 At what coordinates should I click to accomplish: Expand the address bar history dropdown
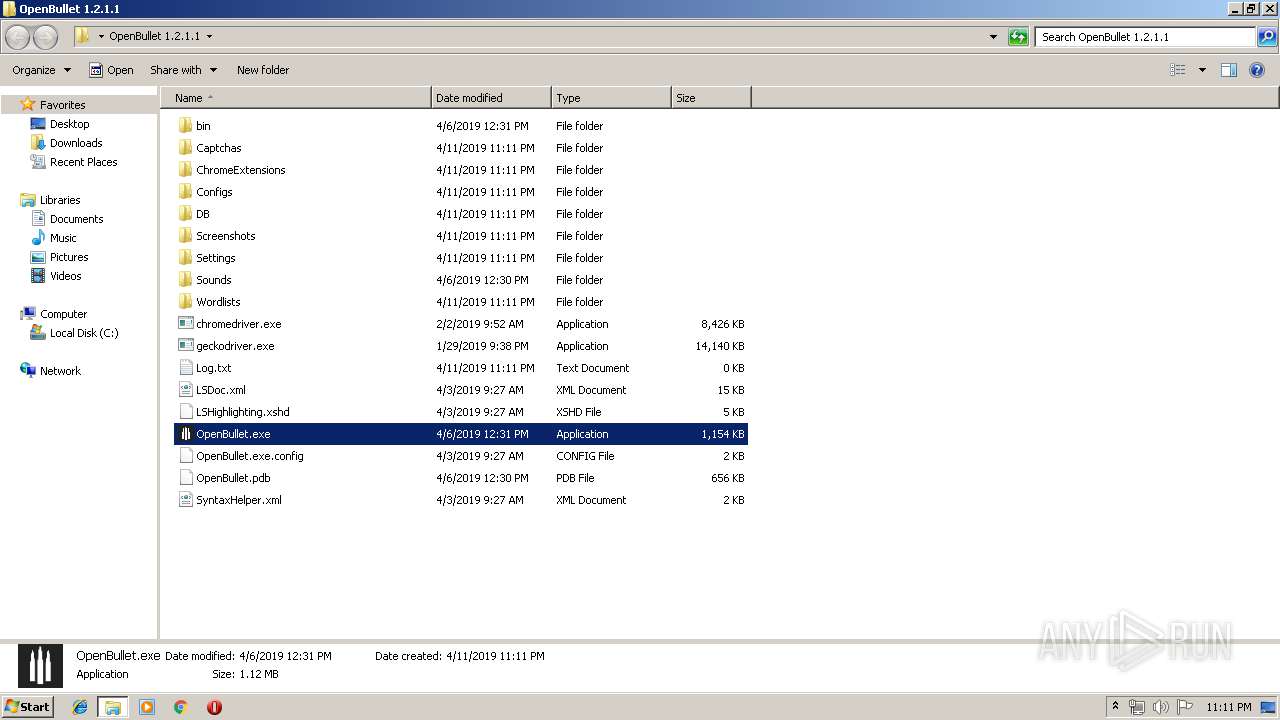[x=993, y=37]
